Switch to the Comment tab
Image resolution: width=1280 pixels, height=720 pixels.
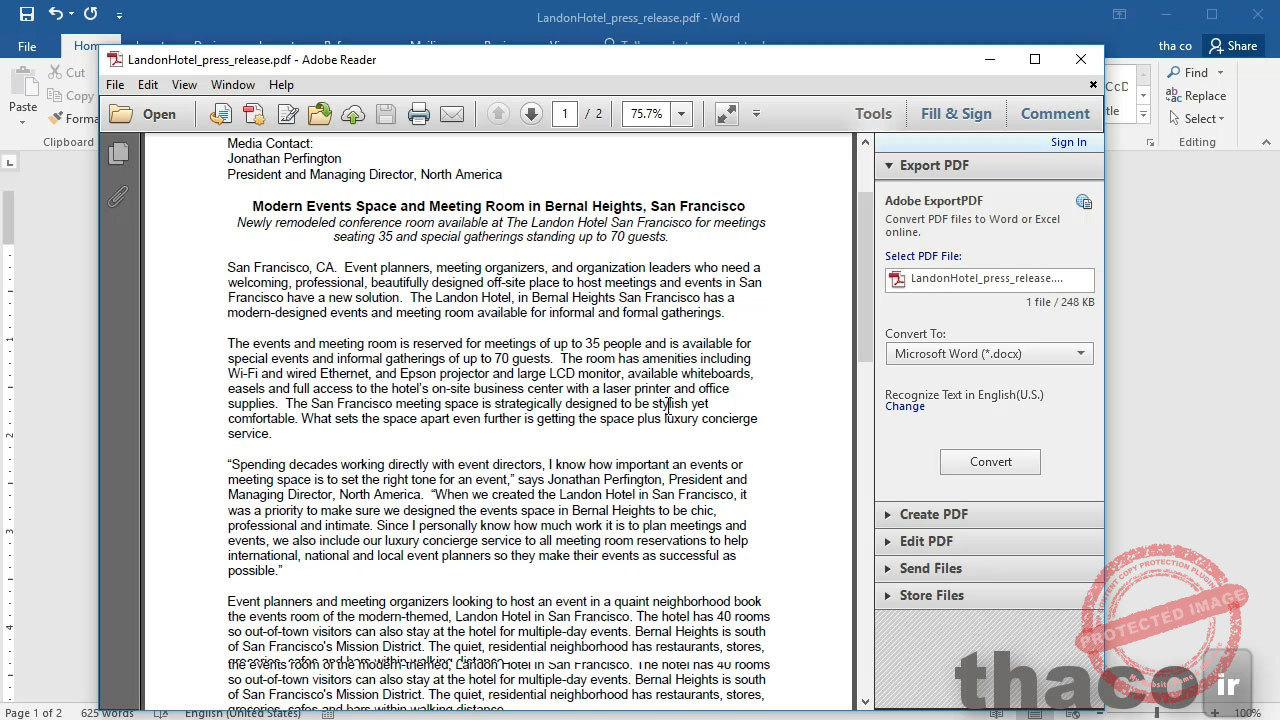pos(1054,113)
